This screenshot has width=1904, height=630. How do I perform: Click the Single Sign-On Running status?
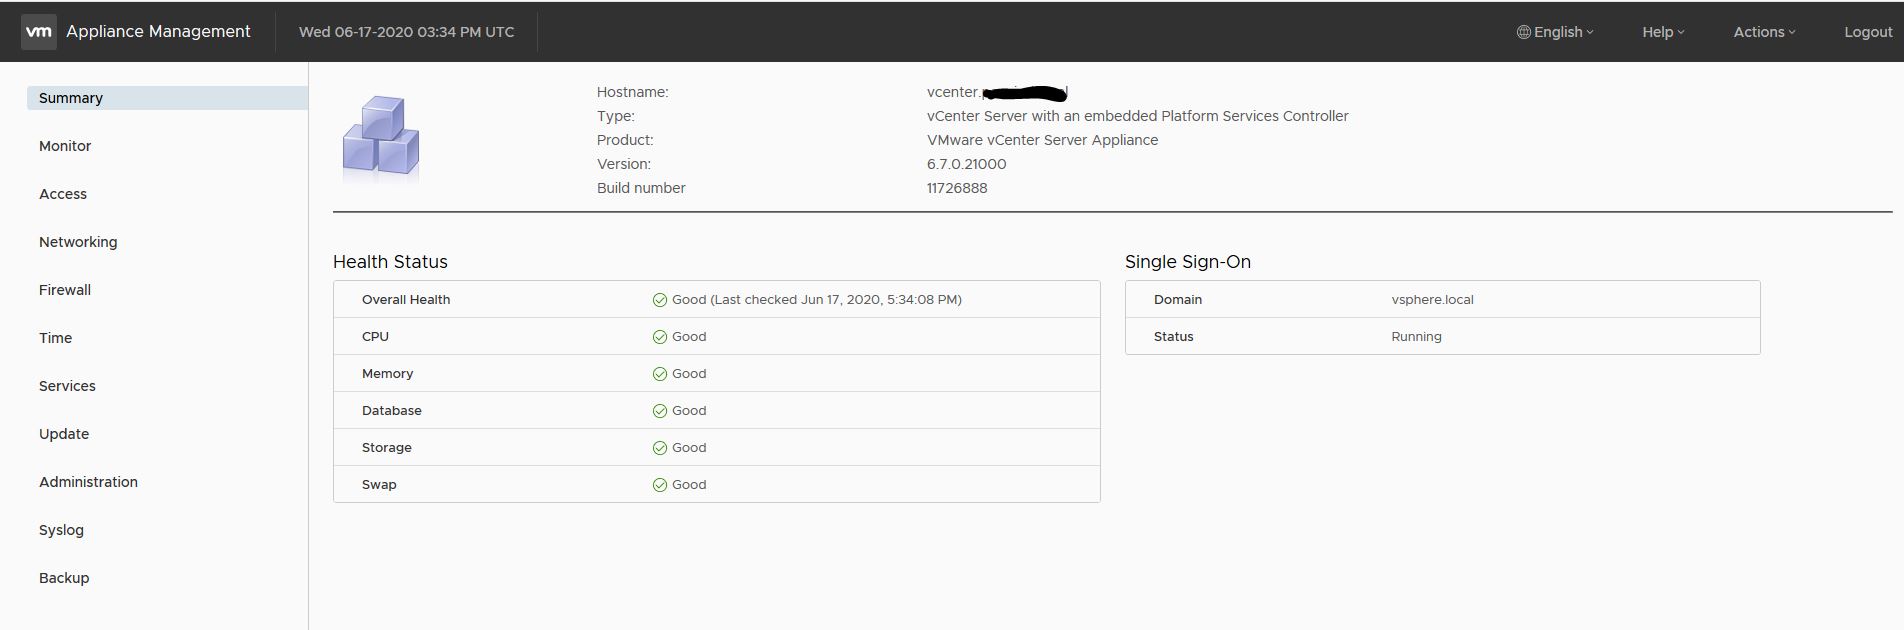[x=1416, y=337]
